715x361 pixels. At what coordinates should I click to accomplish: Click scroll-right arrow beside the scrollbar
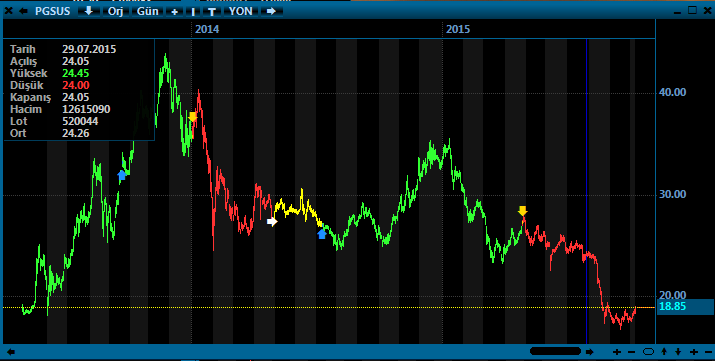coord(590,352)
